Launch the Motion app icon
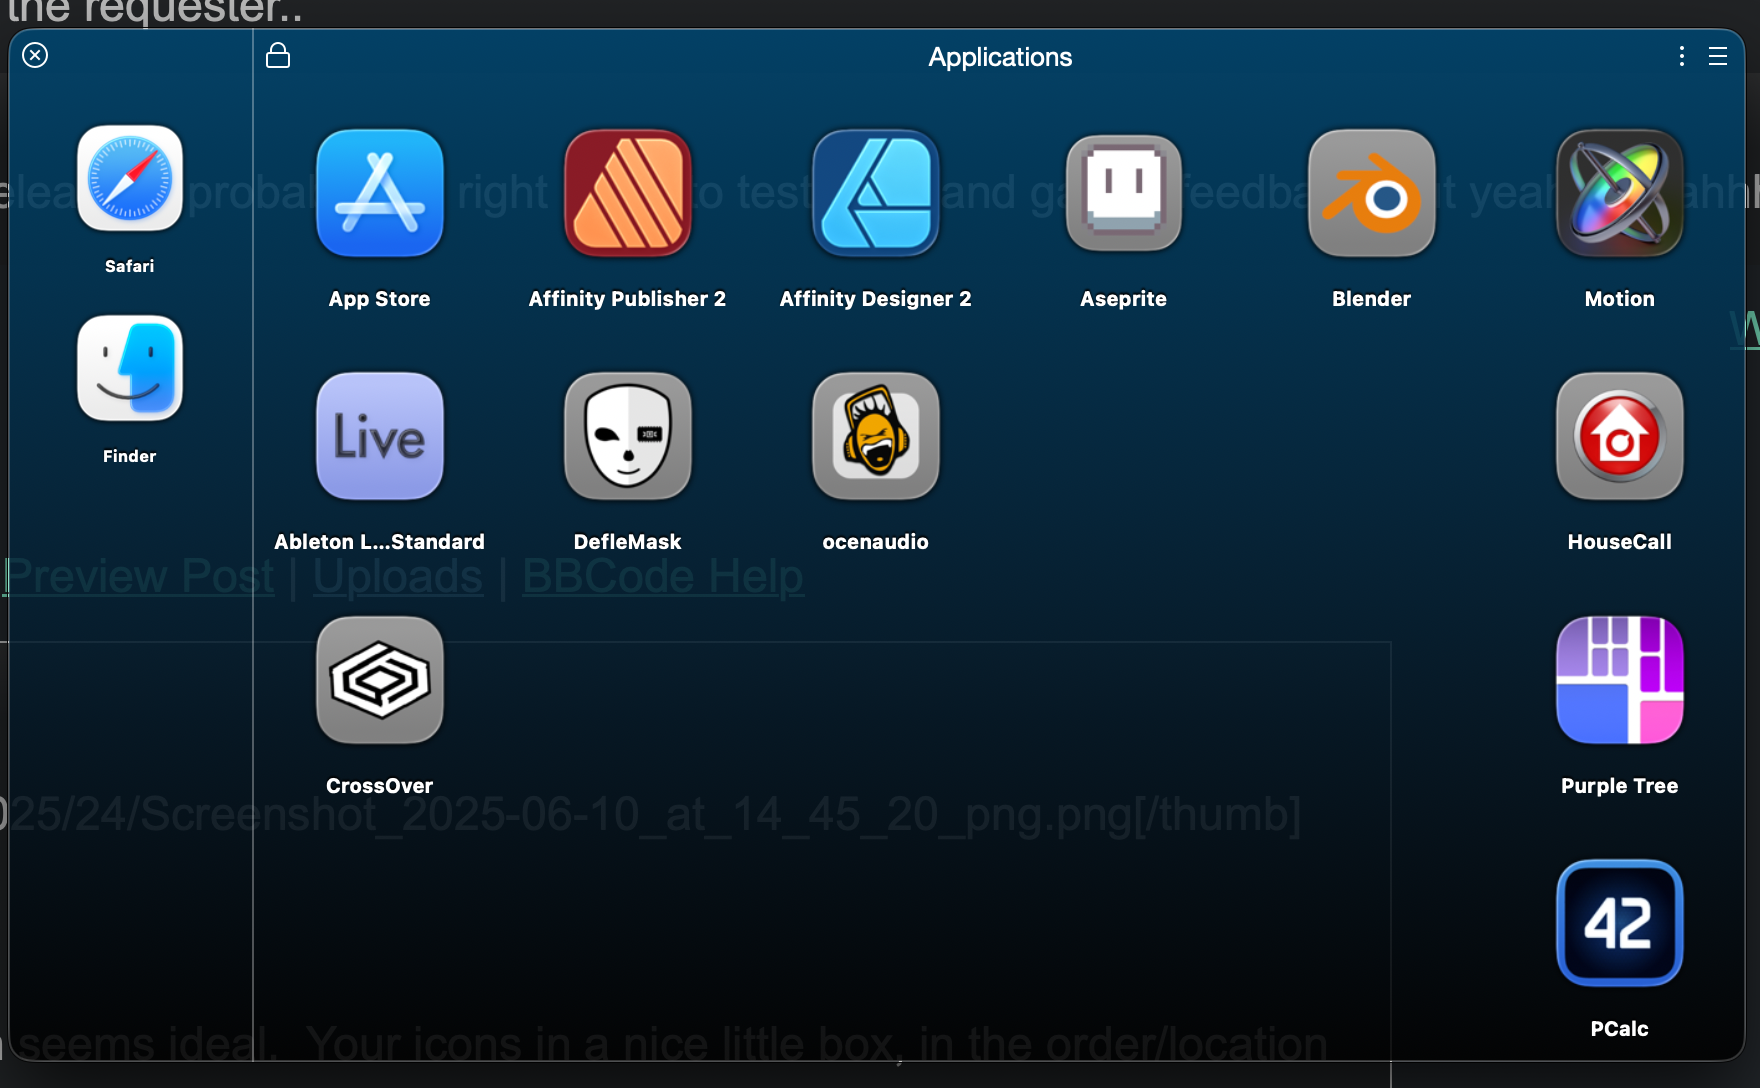 tap(1620, 193)
